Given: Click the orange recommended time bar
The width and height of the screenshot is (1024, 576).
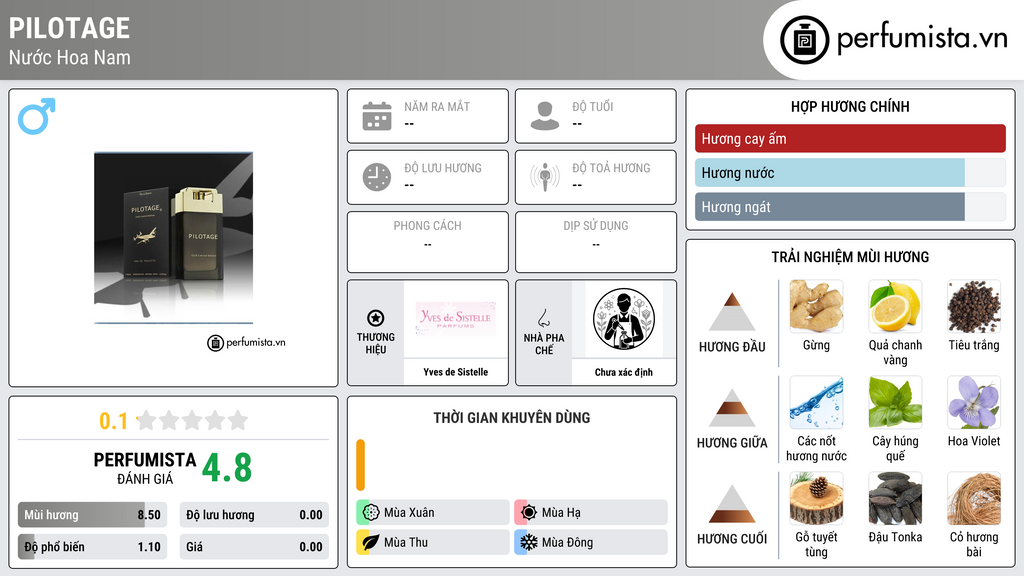Looking at the screenshot, I should (x=360, y=464).
